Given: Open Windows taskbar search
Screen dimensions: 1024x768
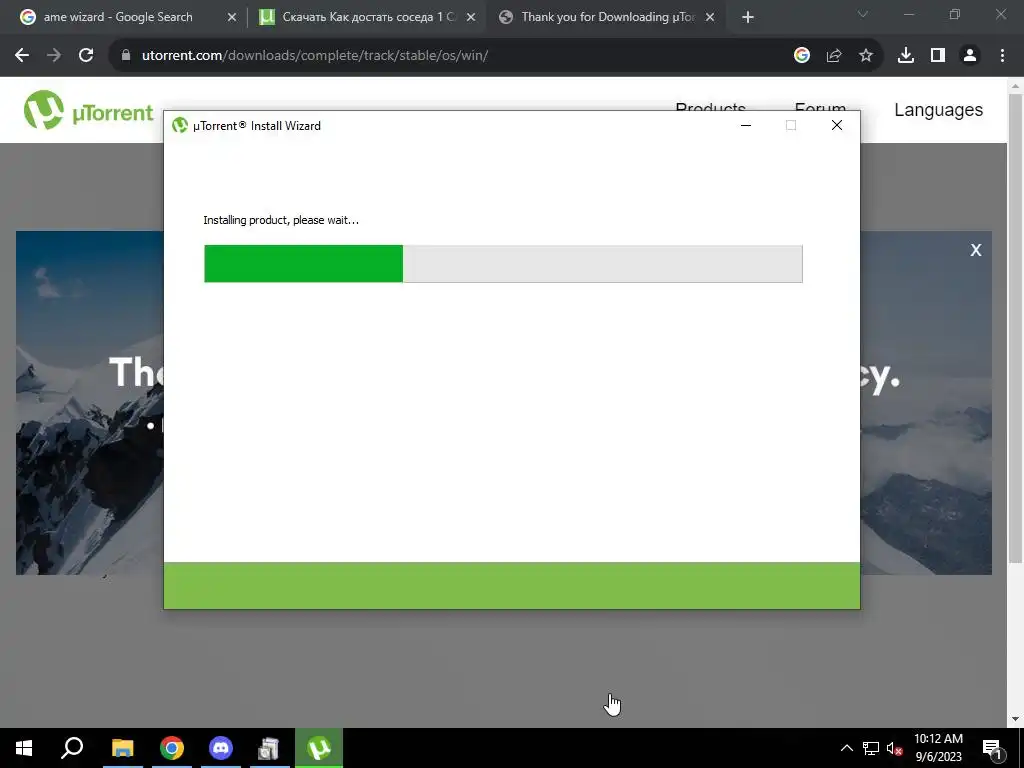Looking at the screenshot, I should point(72,748).
